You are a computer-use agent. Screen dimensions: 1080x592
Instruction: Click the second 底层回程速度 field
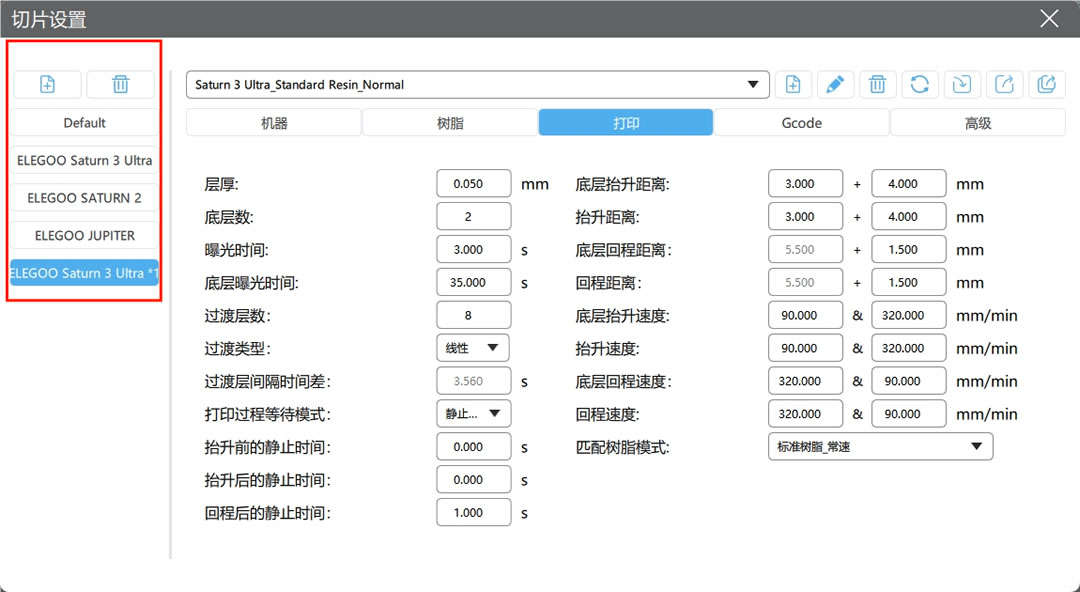click(x=908, y=381)
